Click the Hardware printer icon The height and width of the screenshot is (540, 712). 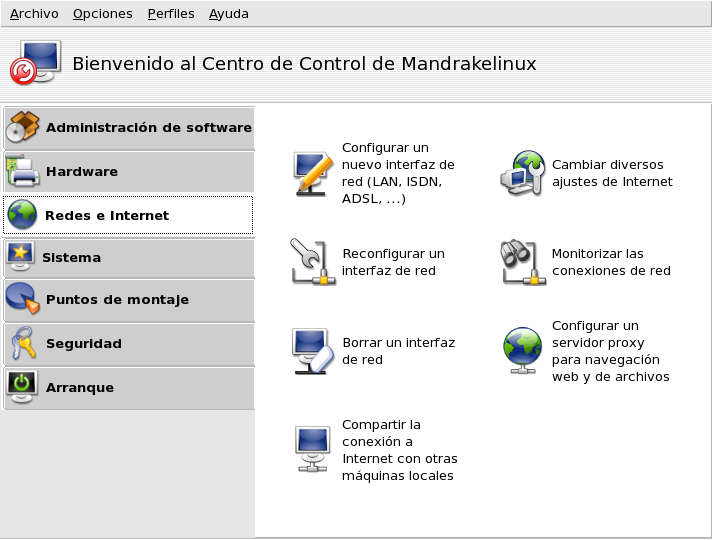pyautogui.click(x=22, y=171)
